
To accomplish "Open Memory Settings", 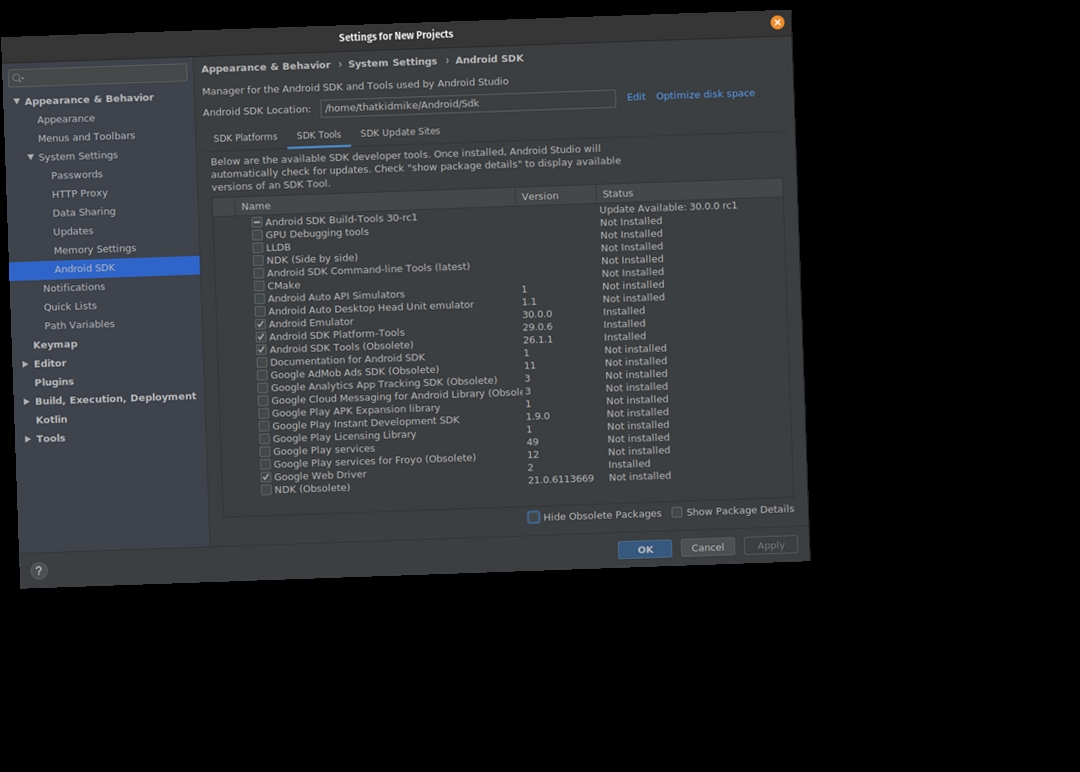I will pos(95,249).
